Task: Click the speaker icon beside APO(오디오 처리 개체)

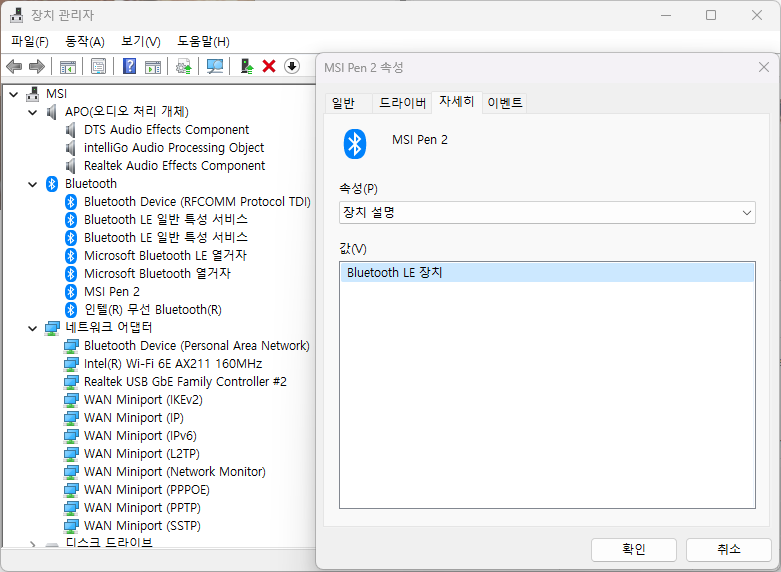Action: pos(51,112)
